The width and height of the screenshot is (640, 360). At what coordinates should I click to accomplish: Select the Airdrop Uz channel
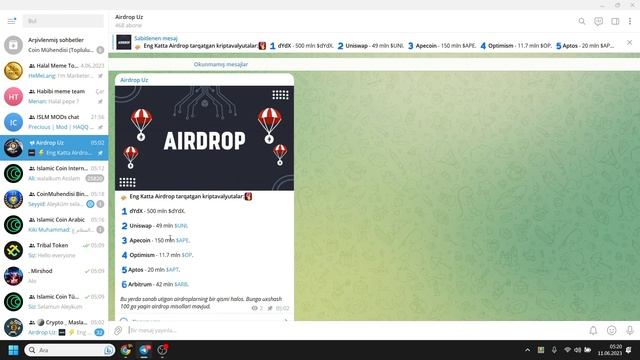coord(54,148)
